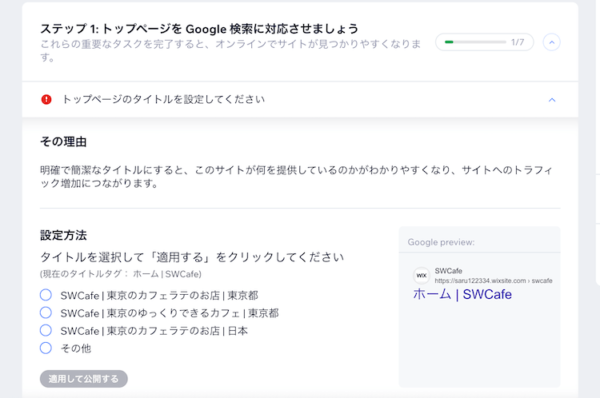The height and width of the screenshot is (398, 600).
Task: Click the saru122334.wixsite.com URL text
Action: click(x=493, y=281)
